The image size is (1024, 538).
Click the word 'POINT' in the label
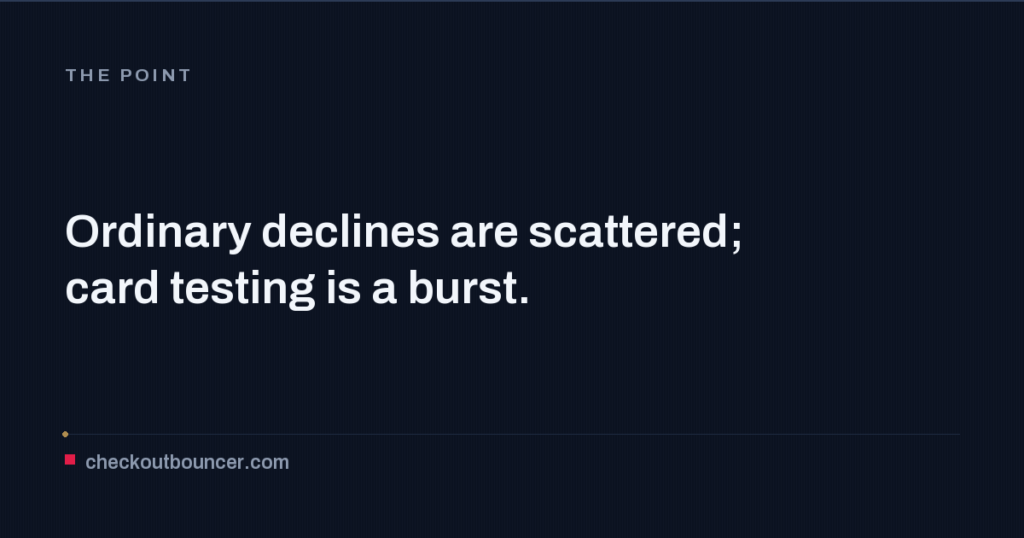tap(155, 75)
